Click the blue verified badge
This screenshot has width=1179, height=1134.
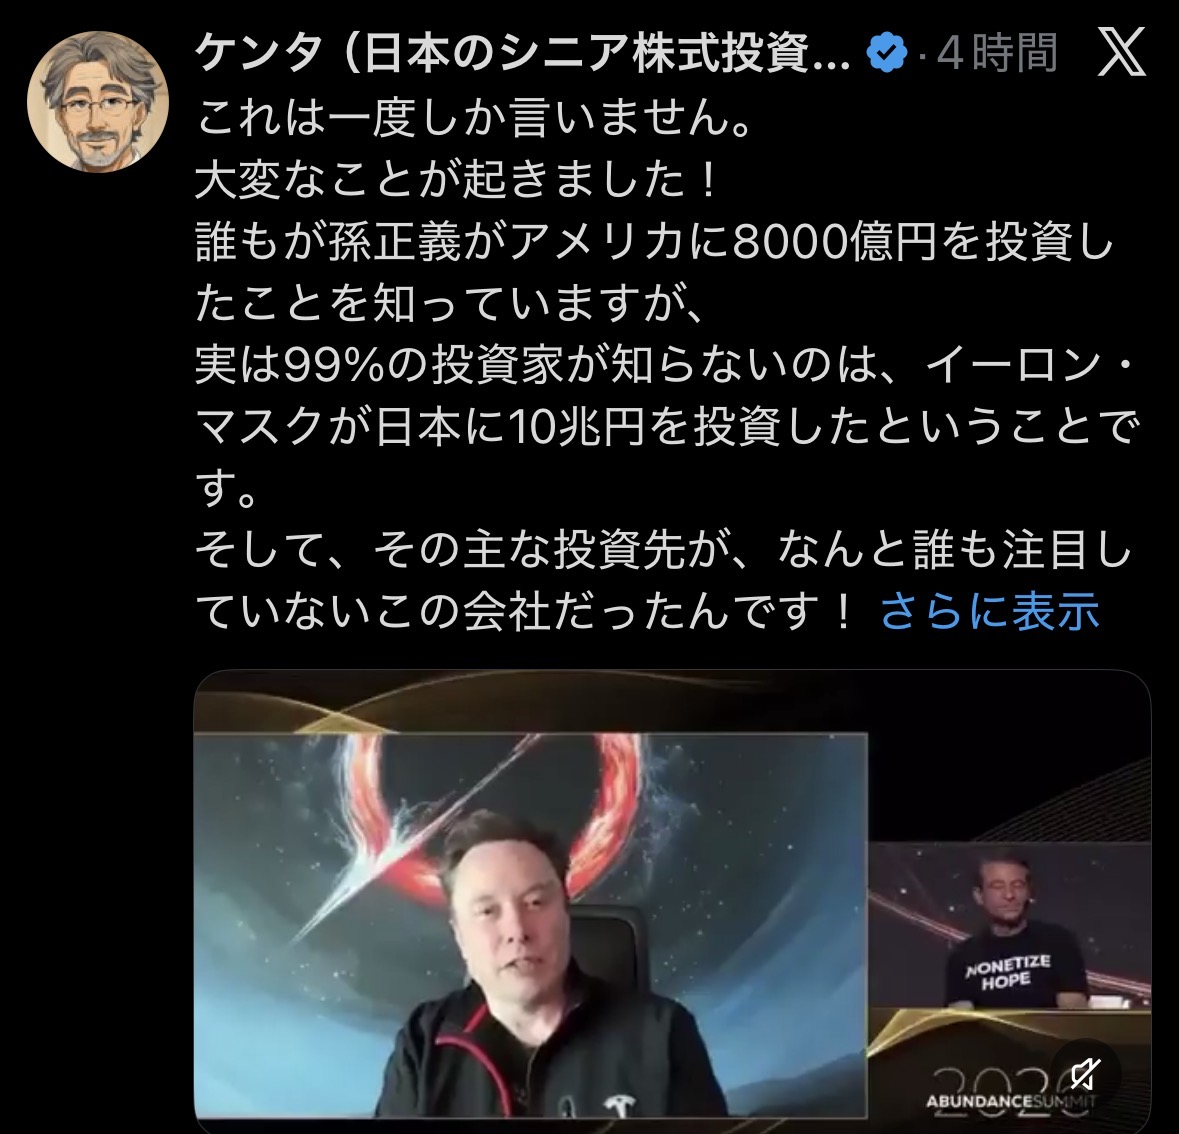(x=887, y=53)
